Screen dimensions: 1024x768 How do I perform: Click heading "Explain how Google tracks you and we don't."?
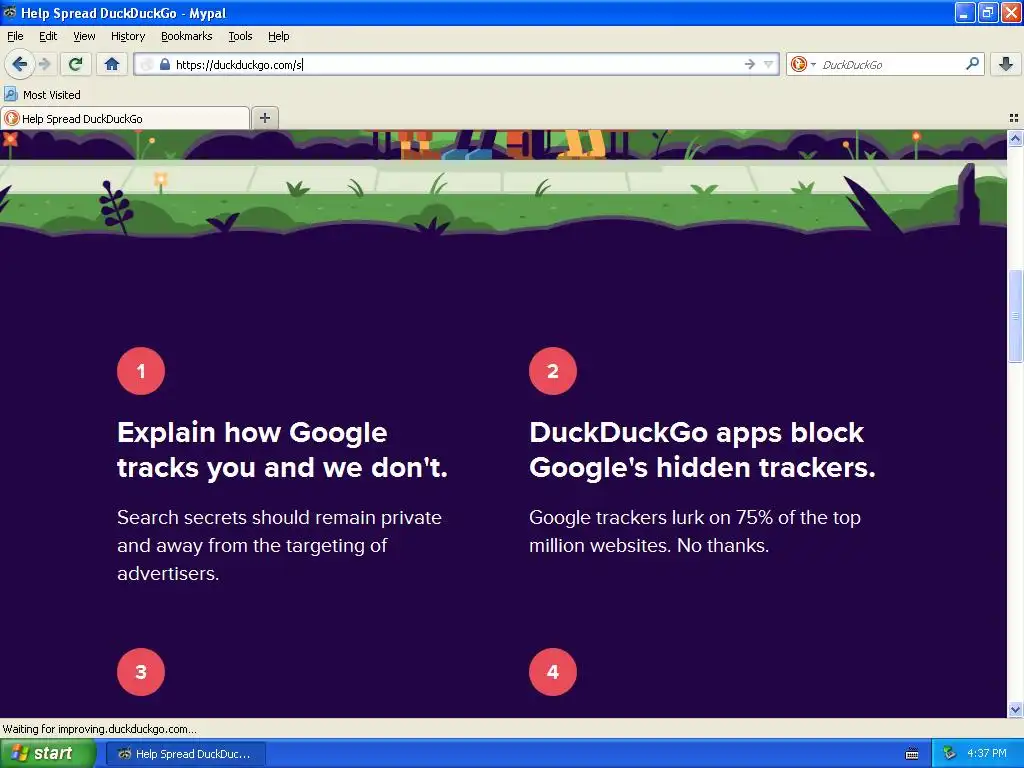[x=282, y=450]
